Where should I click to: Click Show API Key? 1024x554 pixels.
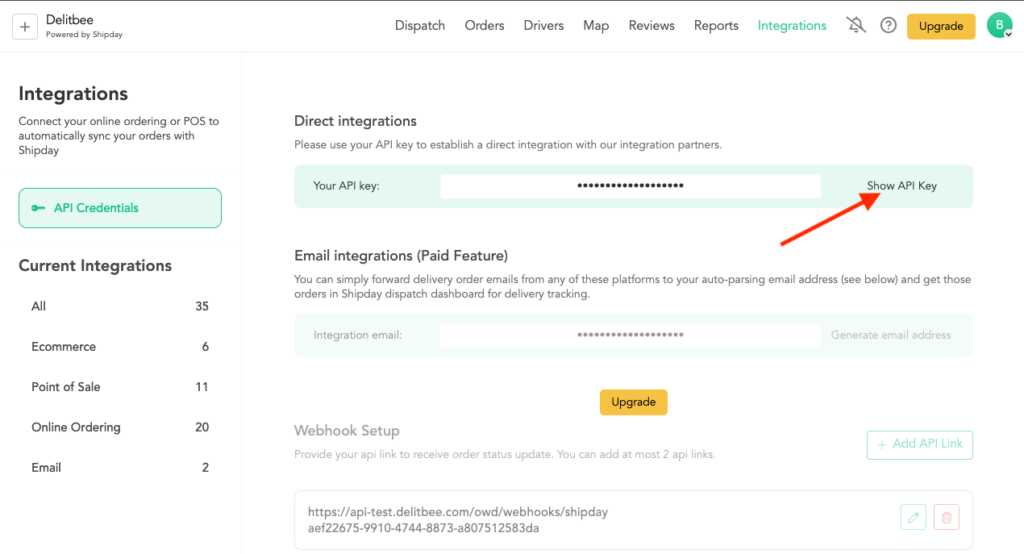pos(901,186)
